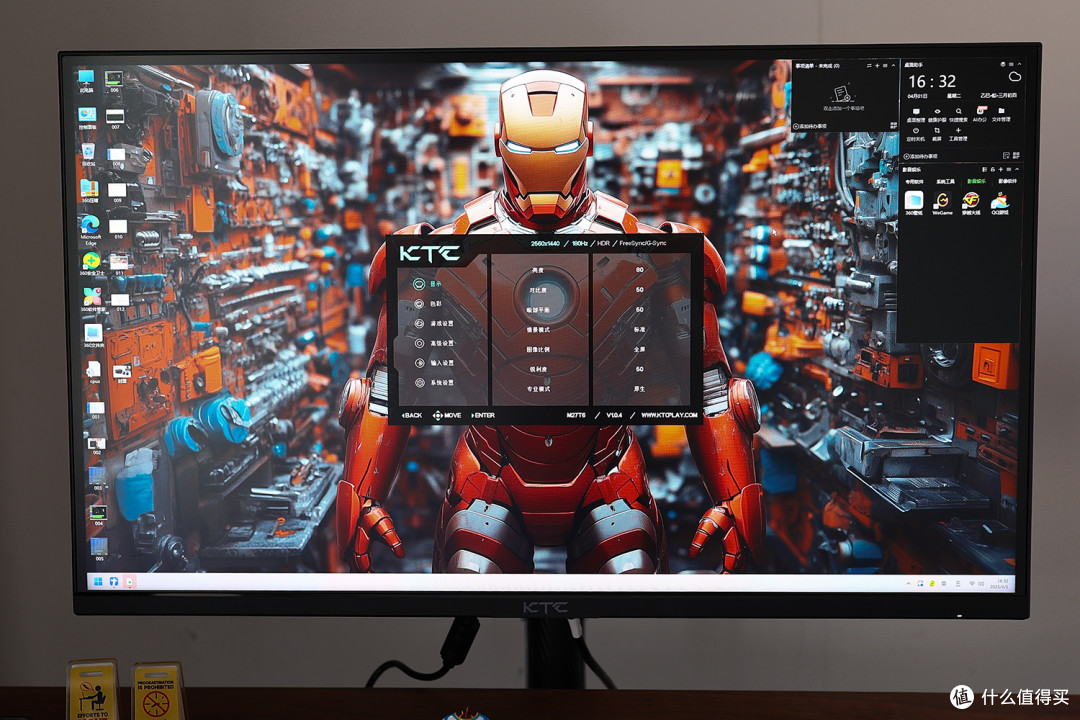Screen dimensions: 1080x720
Task: Select the desktop file named 006
Action: pyautogui.click(x=114, y=81)
